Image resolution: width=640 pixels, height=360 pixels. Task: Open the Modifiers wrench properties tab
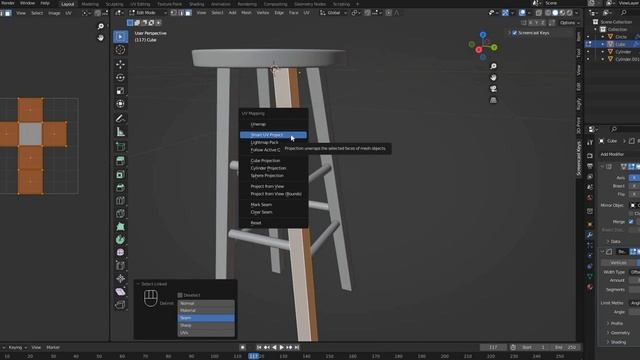[x=590, y=235]
